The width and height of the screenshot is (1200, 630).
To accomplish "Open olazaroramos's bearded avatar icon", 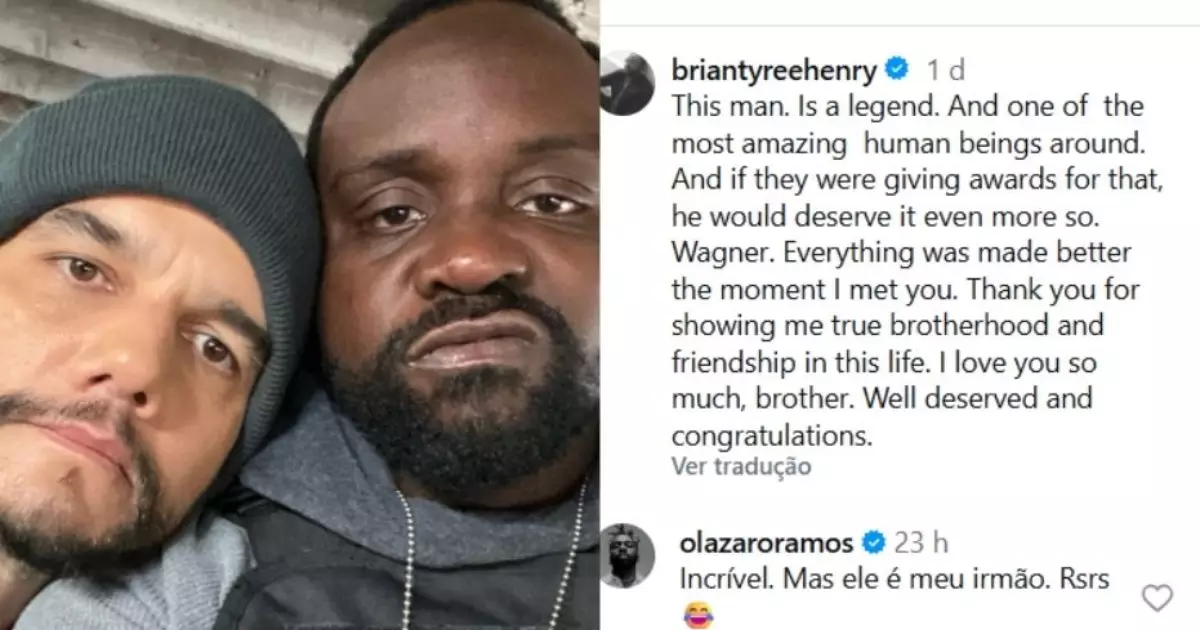I will pyautogui.click(x=627, y=555).
